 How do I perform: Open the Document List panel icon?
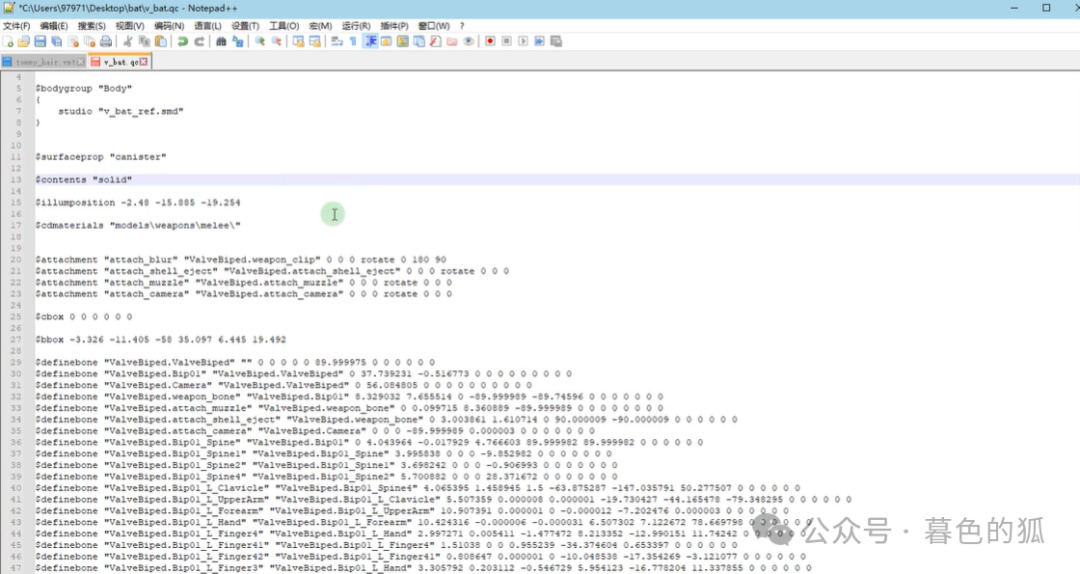[x=419, y=41]
